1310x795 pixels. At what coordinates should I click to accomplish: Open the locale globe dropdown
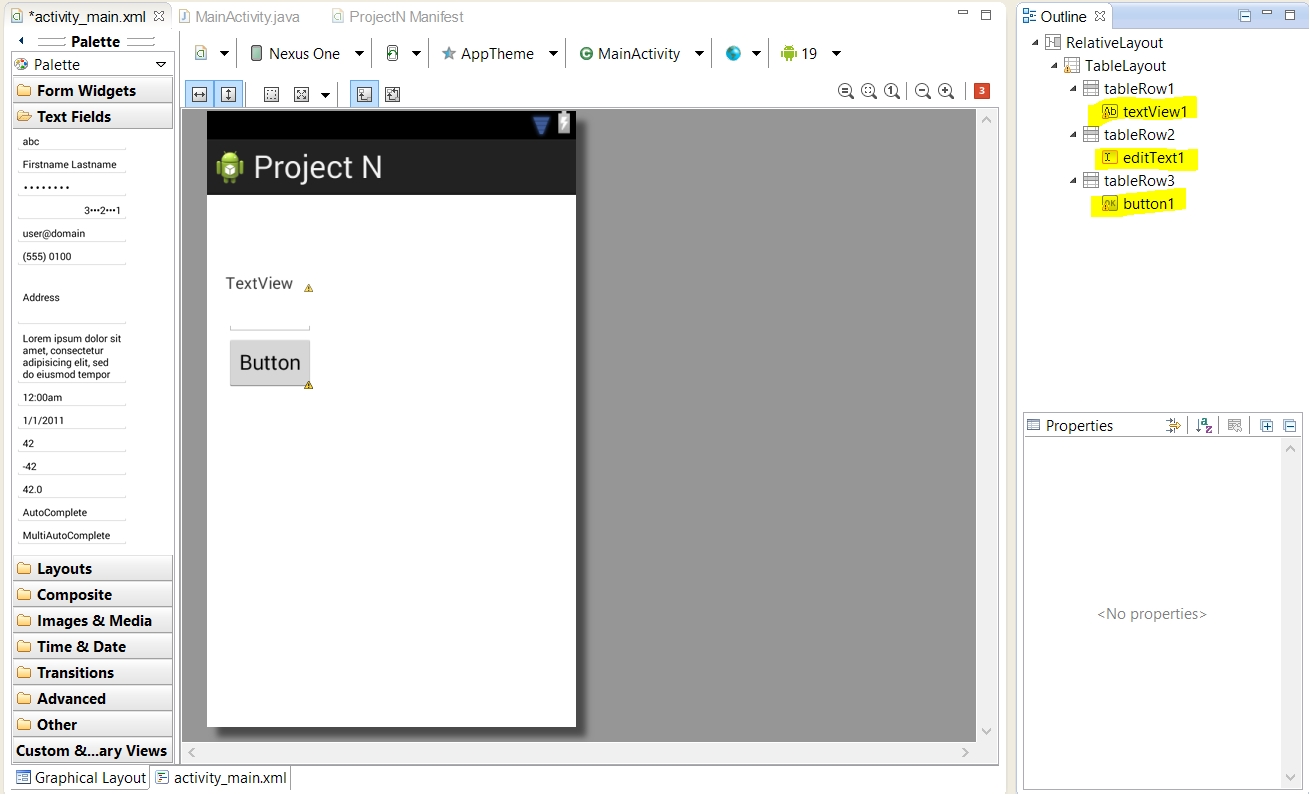click(743, 54)
